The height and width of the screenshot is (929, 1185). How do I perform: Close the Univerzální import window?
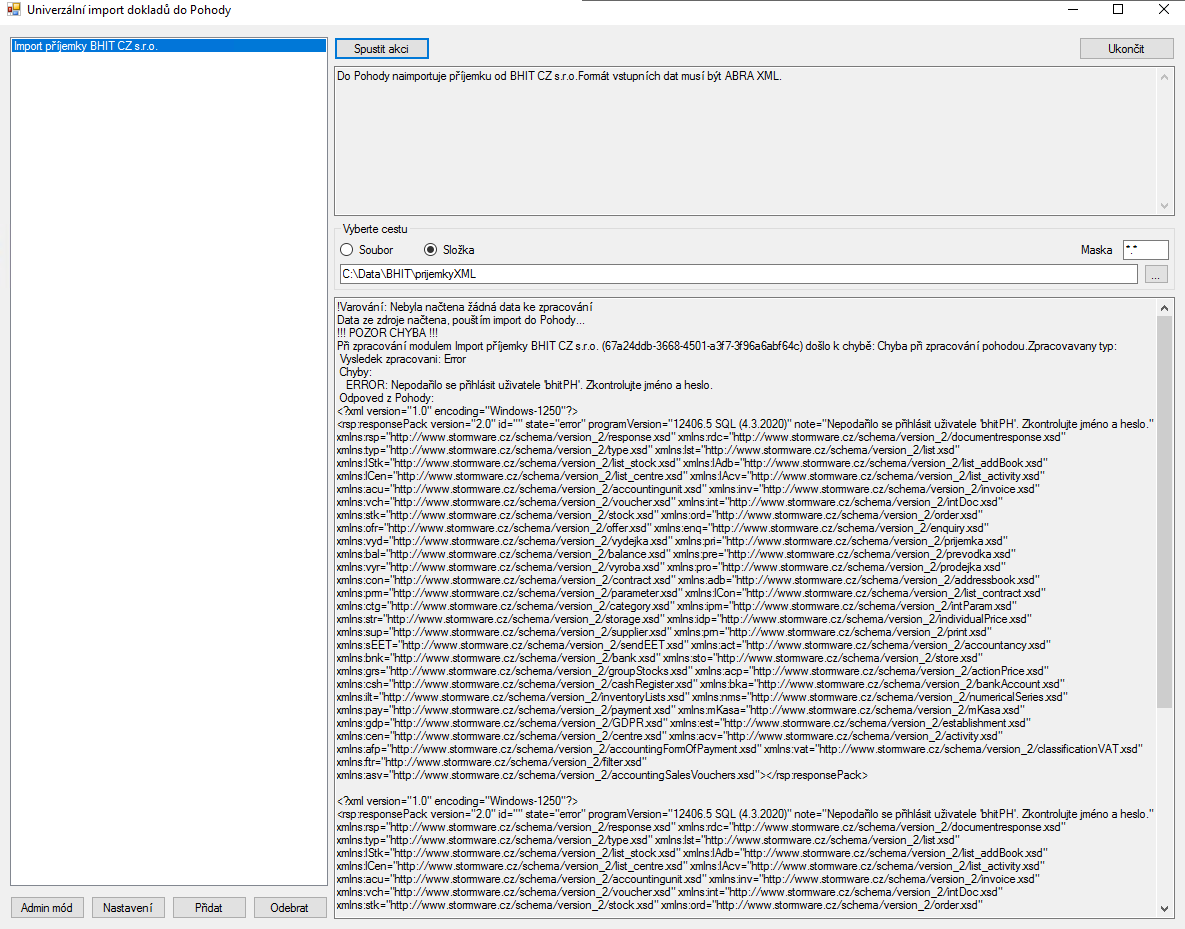pos(1163,10)
